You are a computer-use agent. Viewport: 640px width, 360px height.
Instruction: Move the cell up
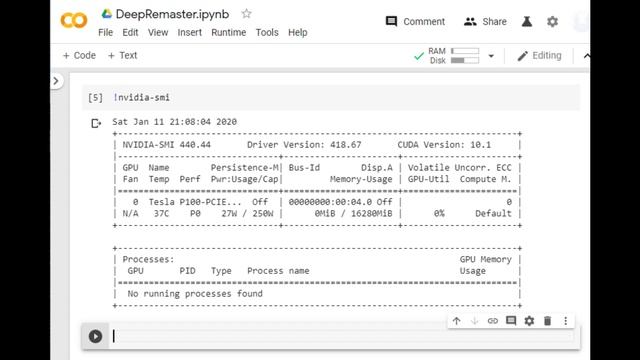click(456, 321)
